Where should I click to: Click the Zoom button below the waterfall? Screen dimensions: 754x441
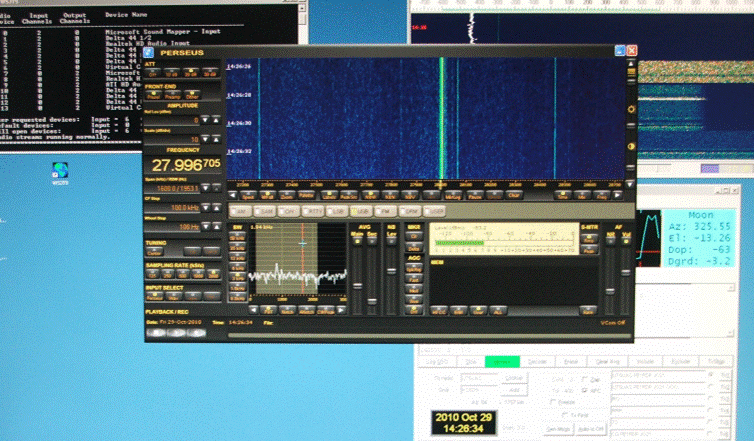coord(287,195)
